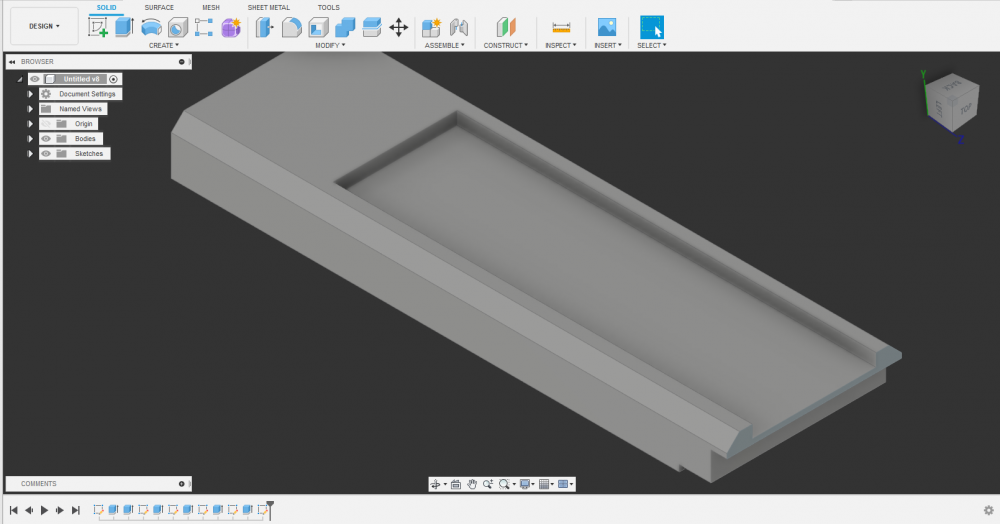The width and height of the screenshot is (1000, 524).
Task: Open Grid and Snaps icon
Action: click(x=544, y=484)
